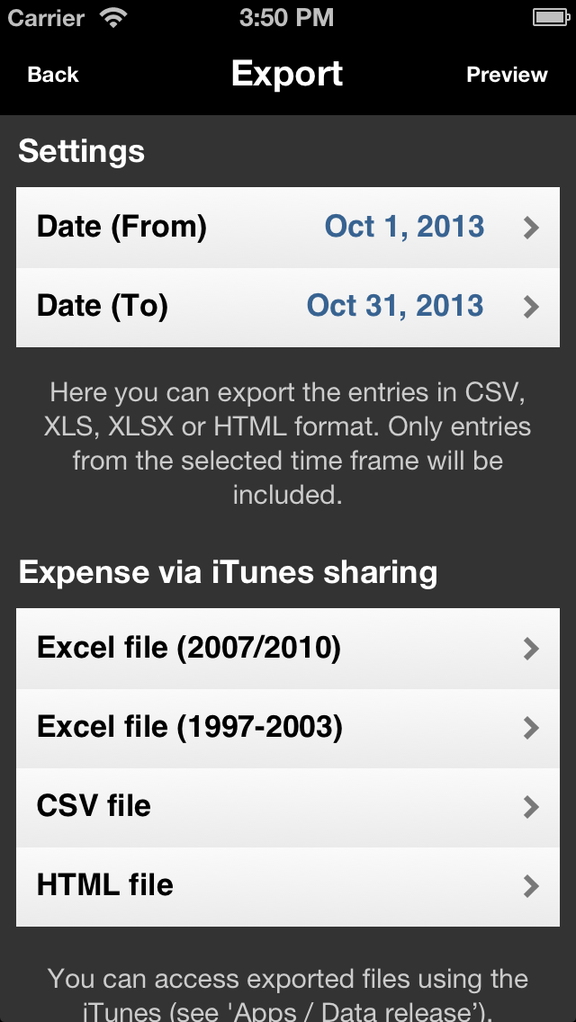
Task: Select the Date (To) row
Action: [288, 307]
